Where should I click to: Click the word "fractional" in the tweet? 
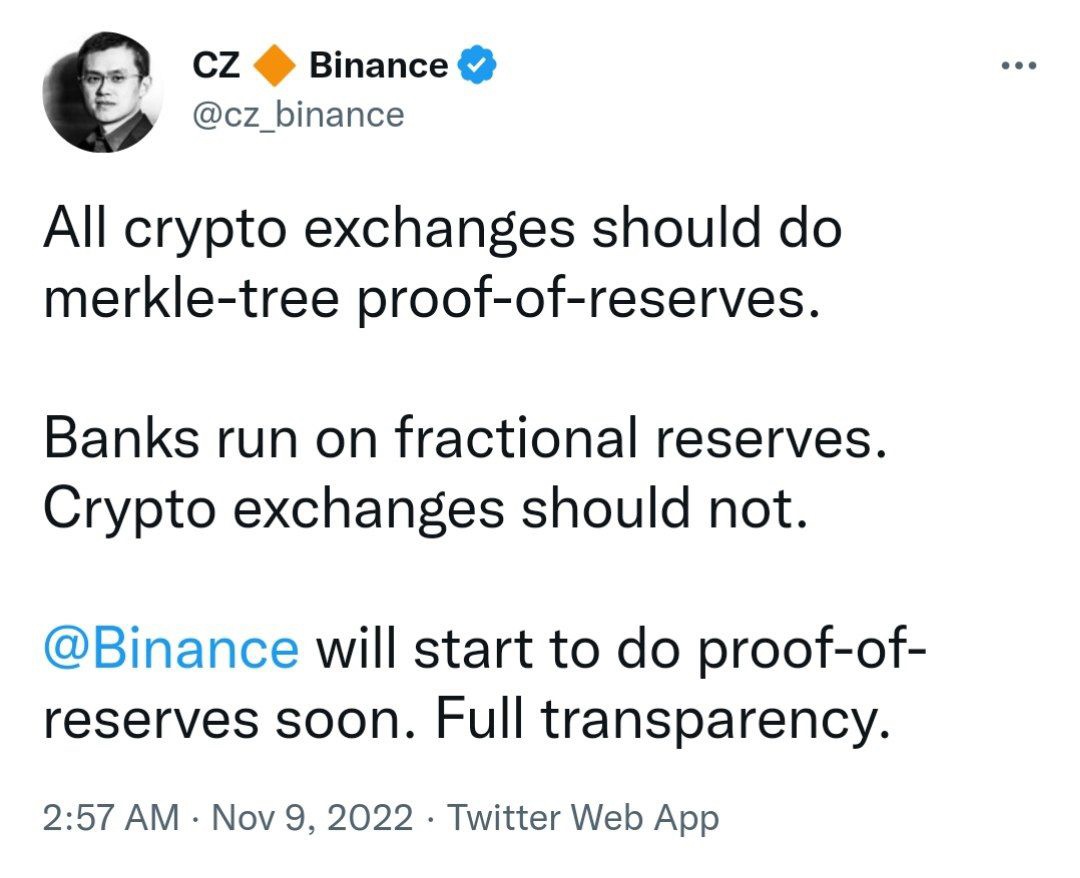pos(517,437)
